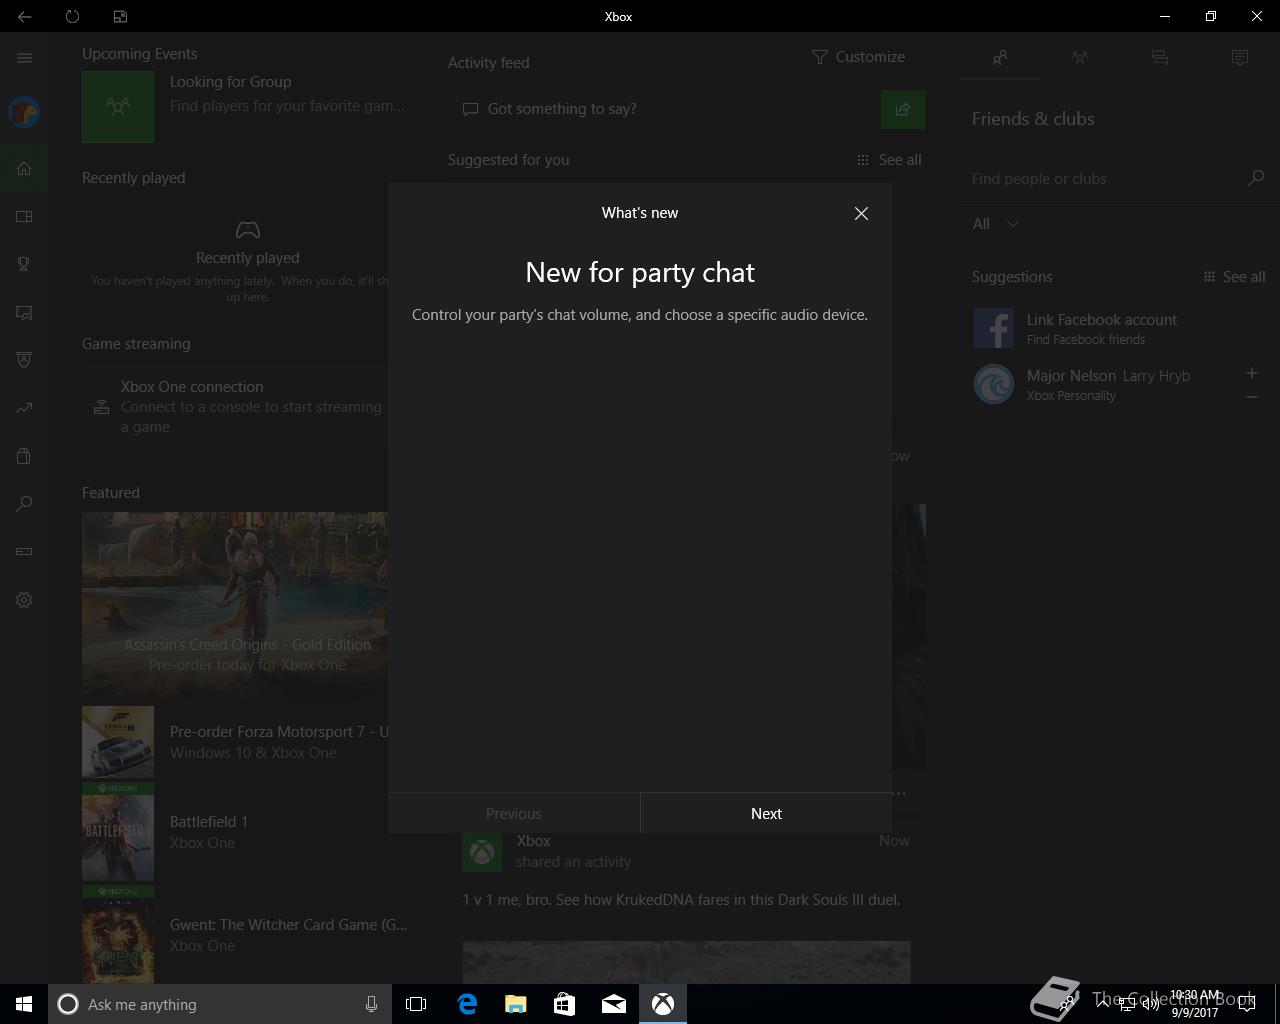Open Looking for Group tile
The width and height of the screenshot is (1280, 1024).
coord(245,106)
